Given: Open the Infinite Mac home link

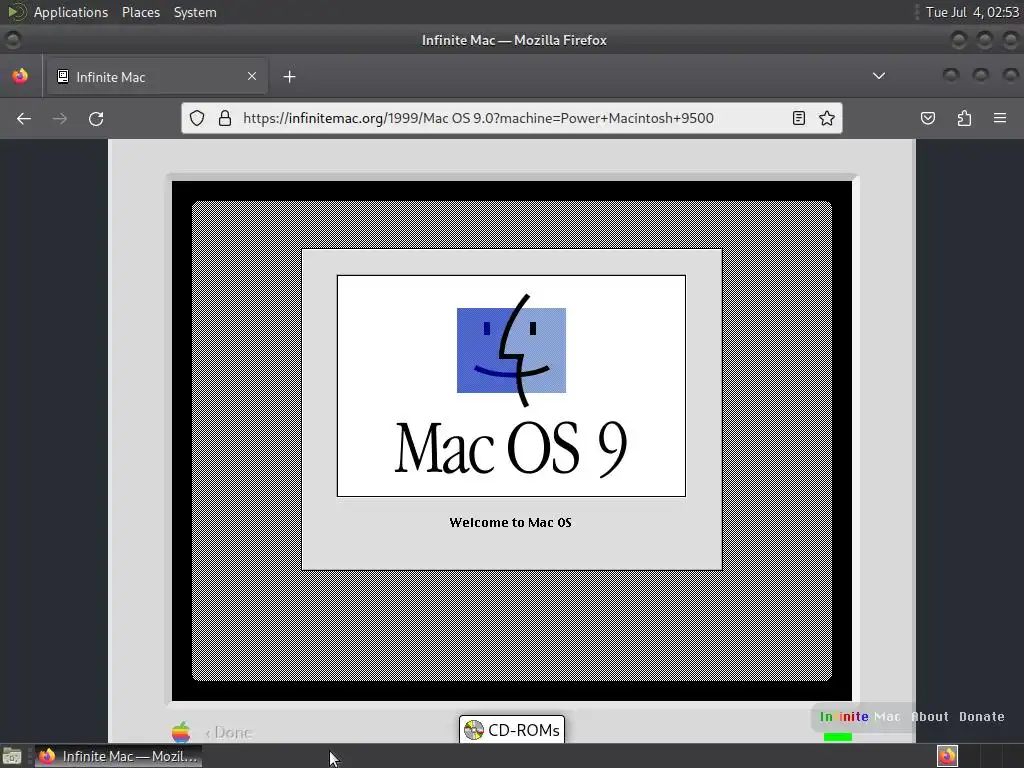Looking at the screenshot, I should (860, 716).
